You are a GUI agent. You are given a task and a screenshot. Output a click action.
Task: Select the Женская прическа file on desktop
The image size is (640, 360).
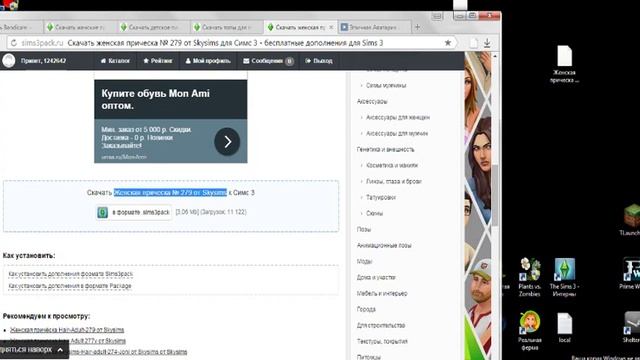click(564, 64)
